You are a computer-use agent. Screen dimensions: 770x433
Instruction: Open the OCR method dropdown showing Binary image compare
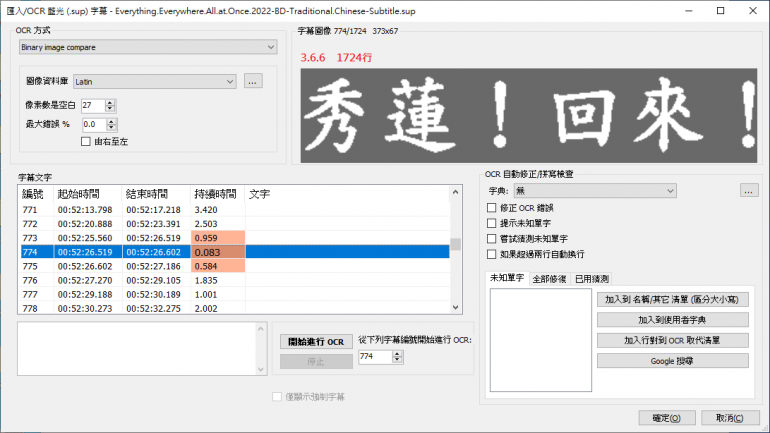148,47
